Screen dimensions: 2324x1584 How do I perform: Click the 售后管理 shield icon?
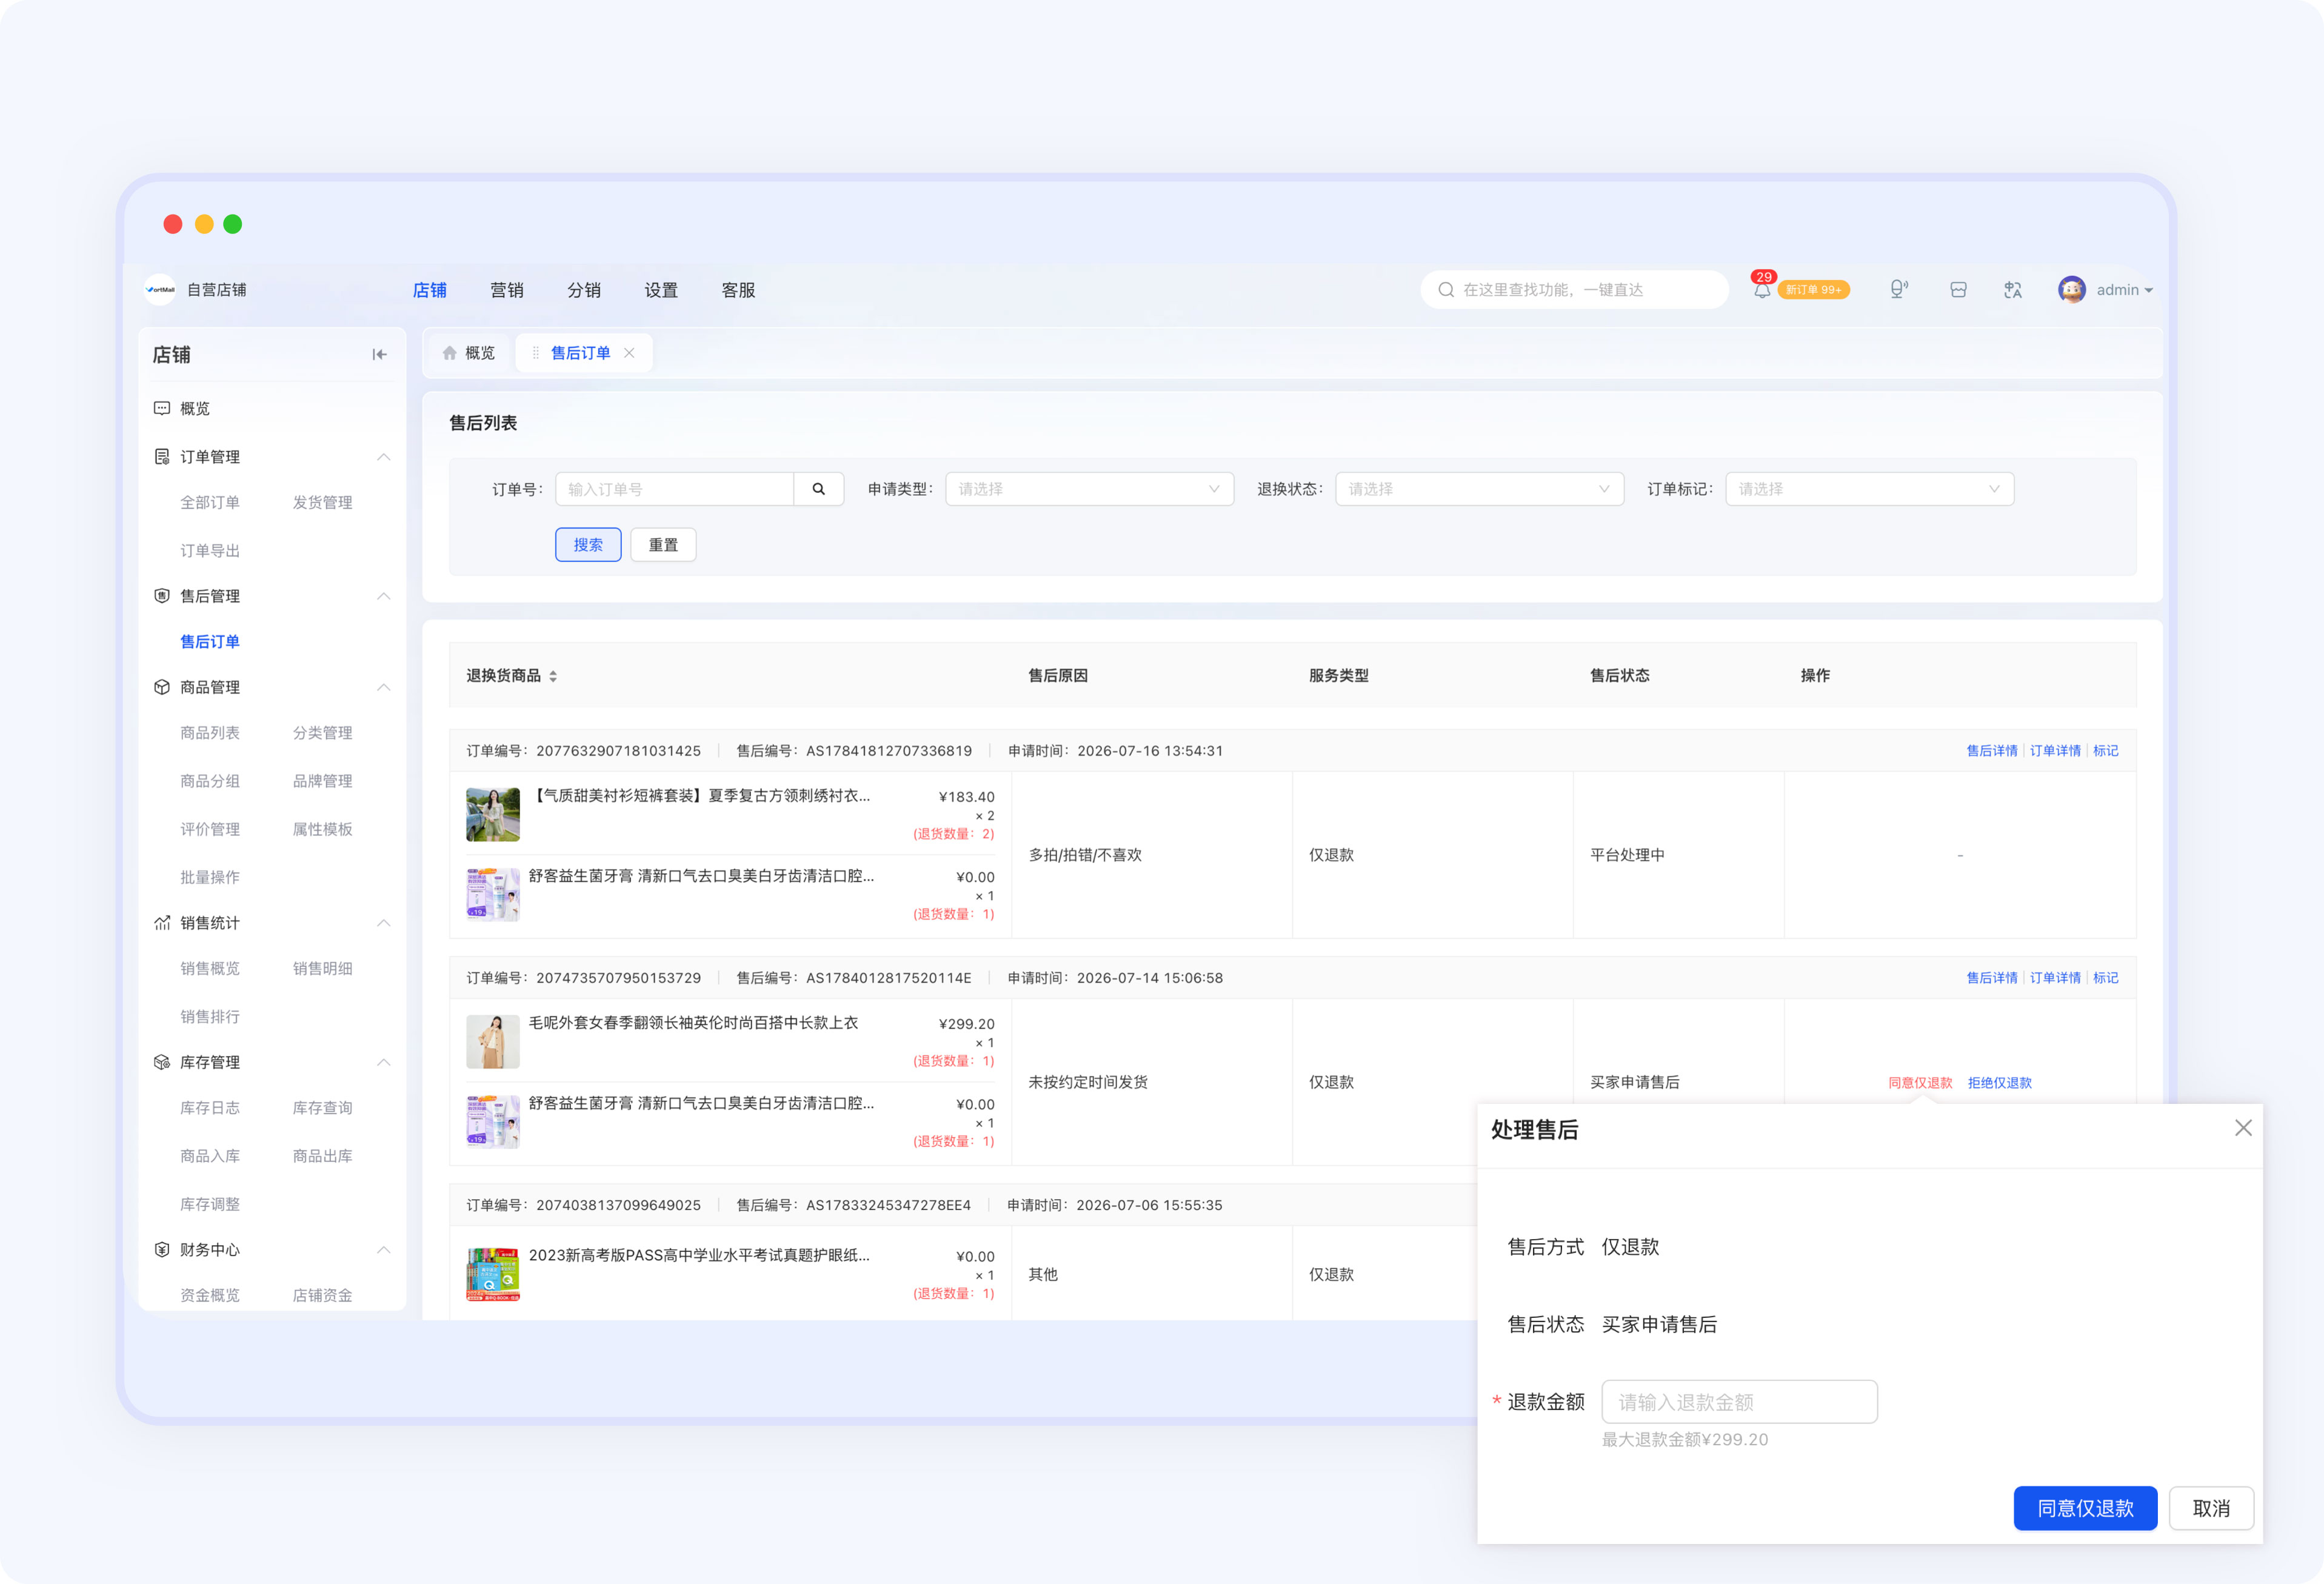pos(162,596)
